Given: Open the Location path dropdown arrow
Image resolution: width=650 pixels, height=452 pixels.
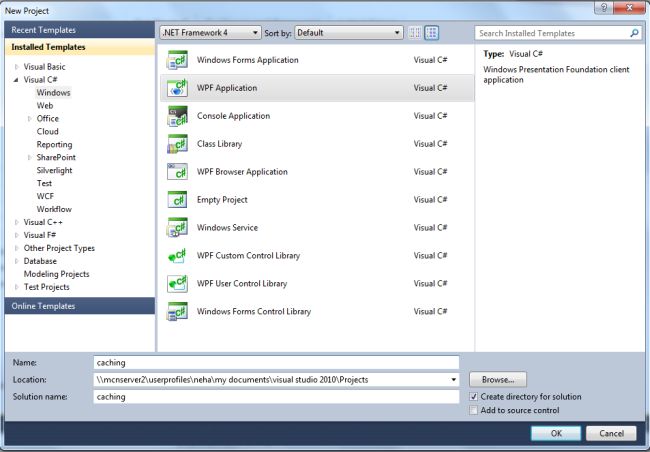Looking at the screenshot, I should [x=454, y=379].
